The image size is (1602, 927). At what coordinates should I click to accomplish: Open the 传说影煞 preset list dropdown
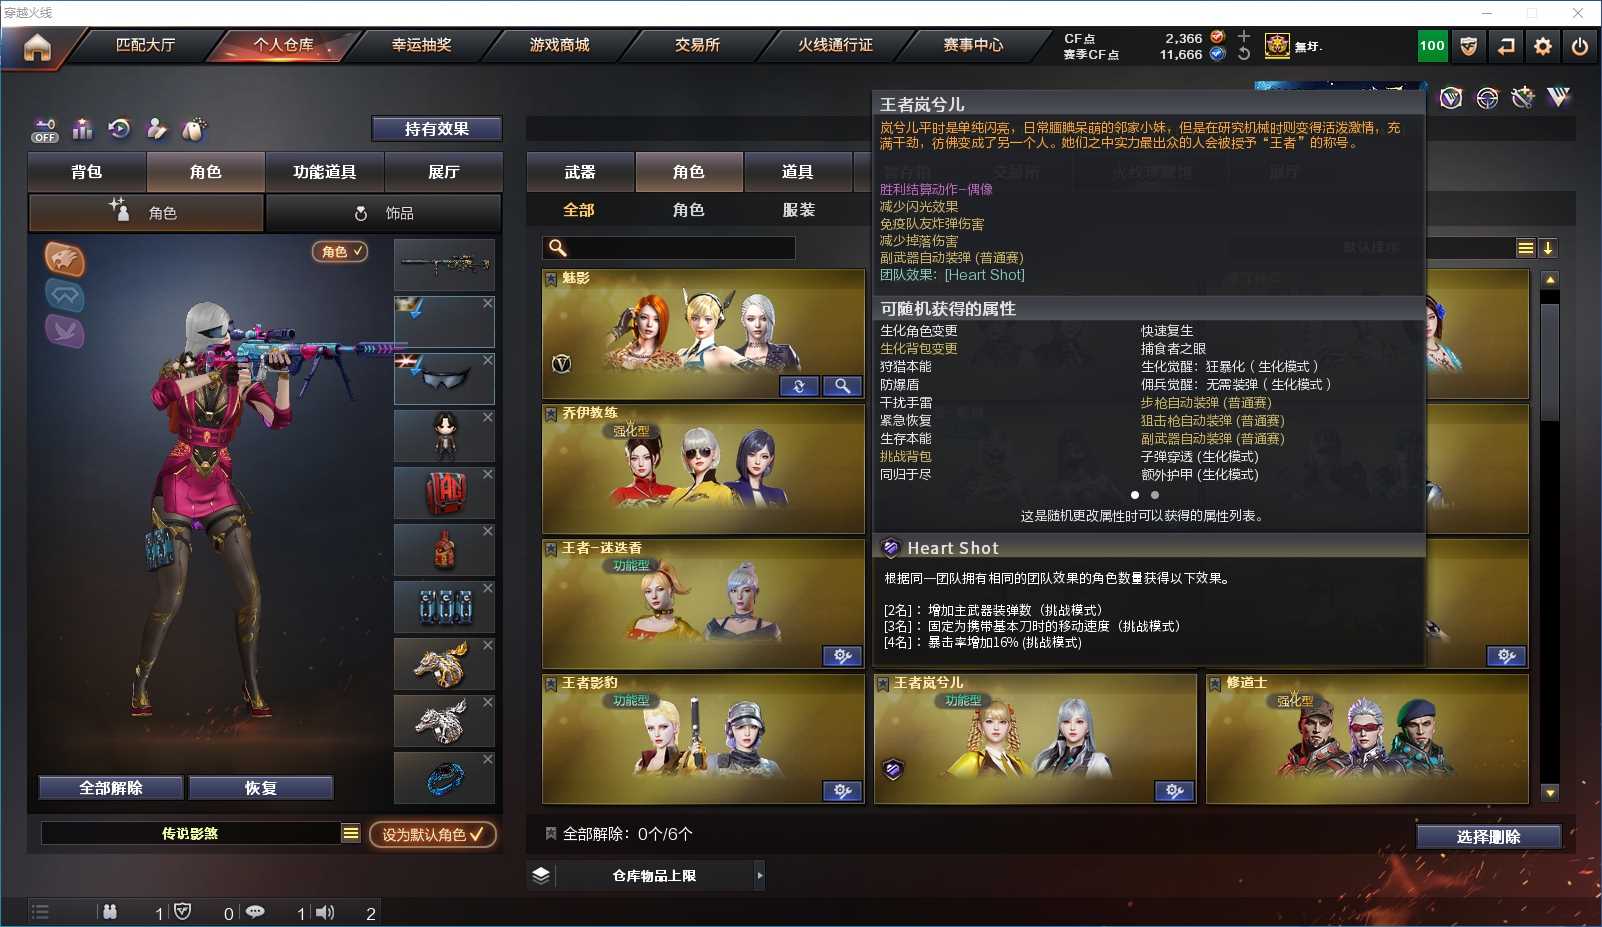point(350,833)
